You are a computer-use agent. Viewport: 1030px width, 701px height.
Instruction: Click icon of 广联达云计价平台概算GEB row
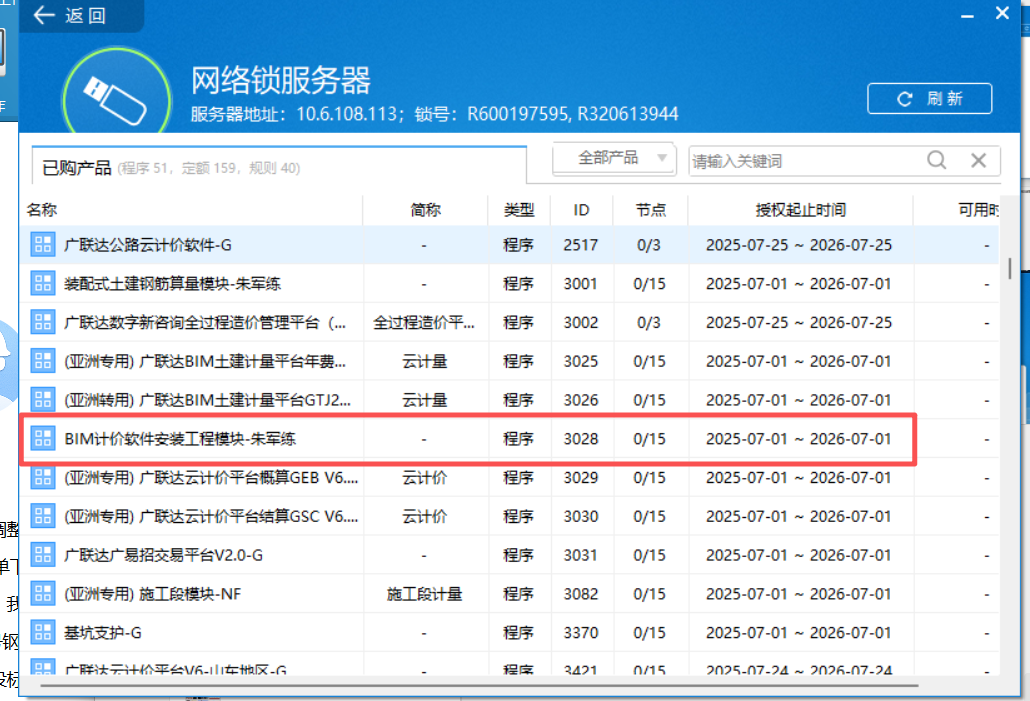pyautogui.click(x=43, y=477)
